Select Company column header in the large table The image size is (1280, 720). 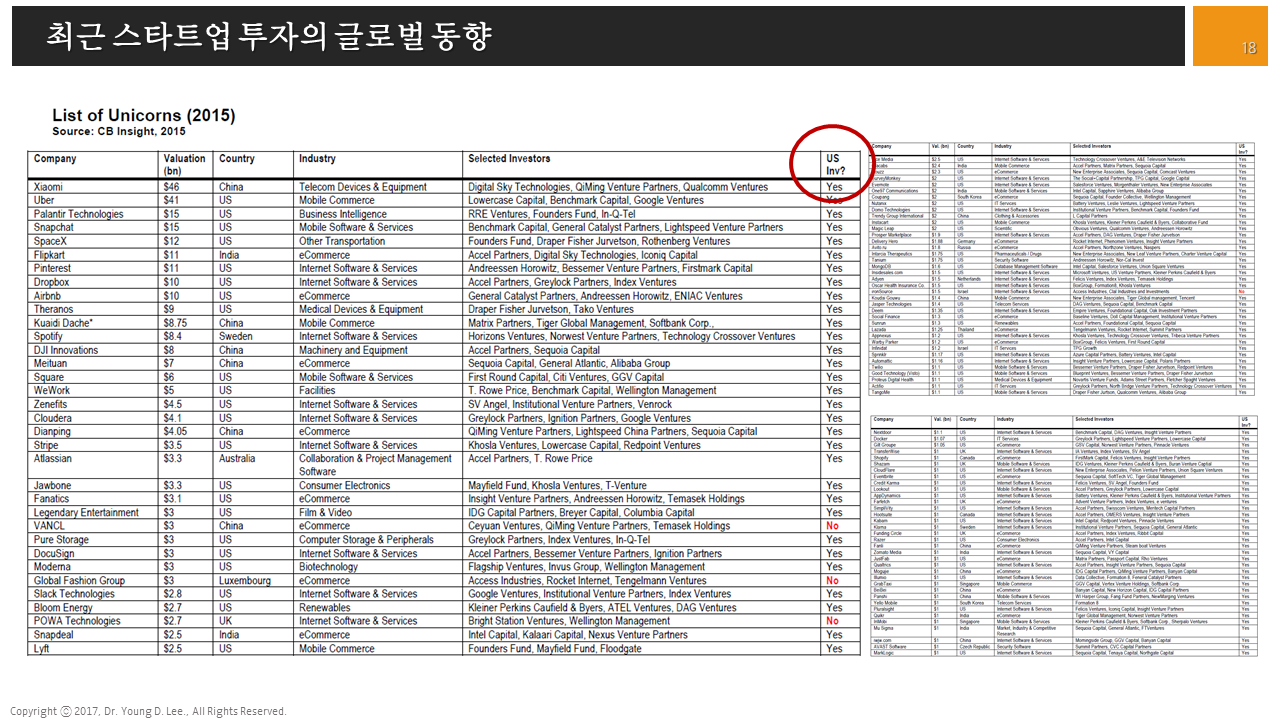coord(55,159)
